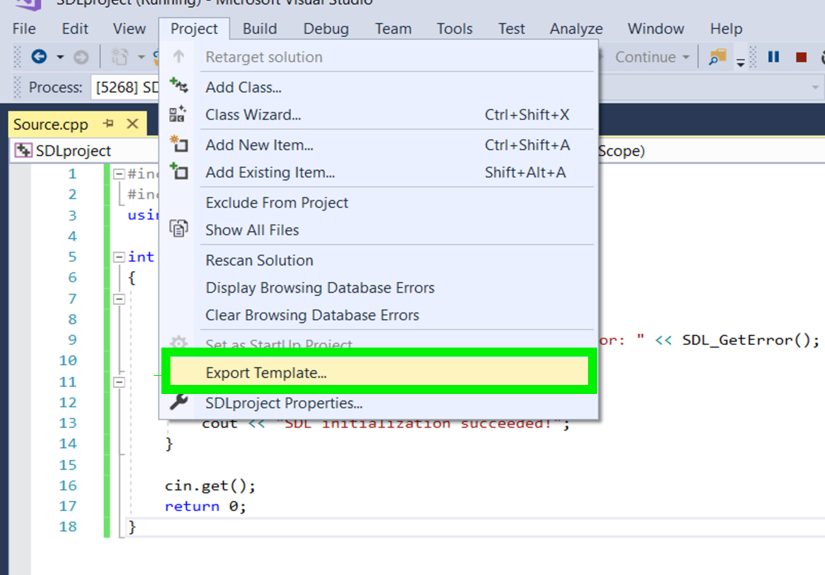Click the Pause (Break All) debug icon
This screenshot has width=825, height=575.
[x=773, y=56]
